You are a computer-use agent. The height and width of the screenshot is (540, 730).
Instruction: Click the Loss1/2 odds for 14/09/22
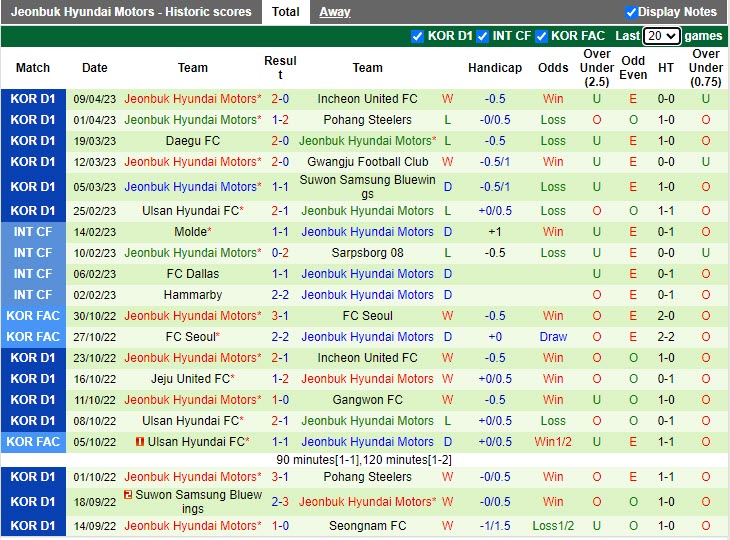pyautogui.click(x=553, y=526)
